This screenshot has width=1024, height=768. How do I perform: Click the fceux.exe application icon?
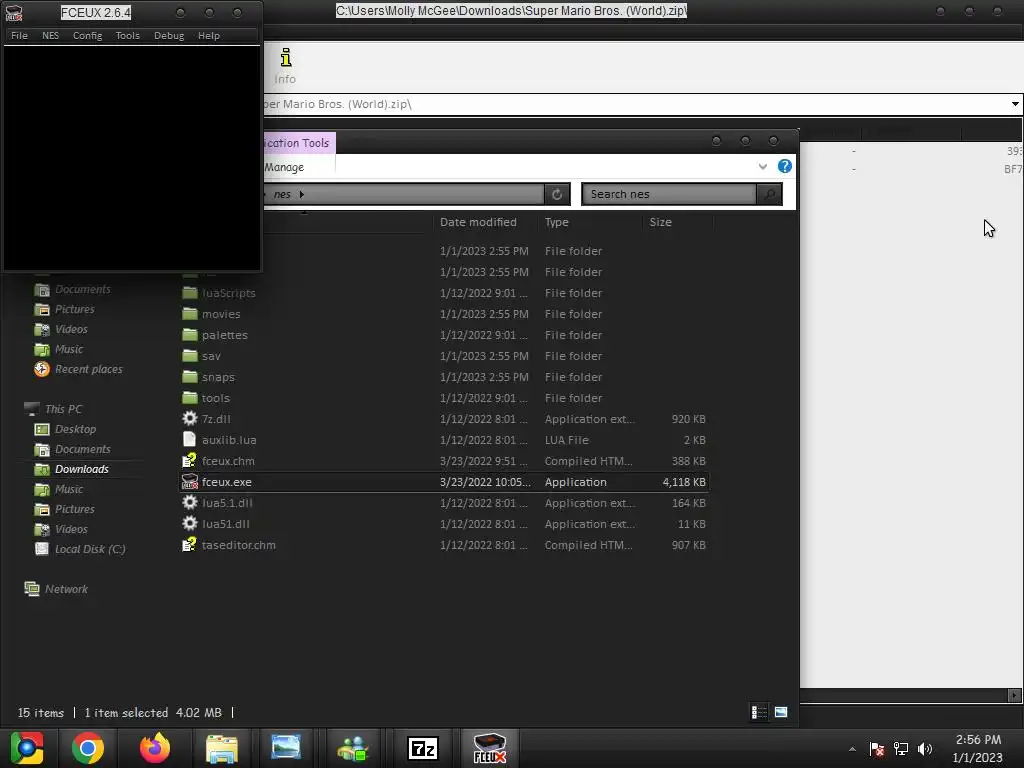[x=189, y=481]
